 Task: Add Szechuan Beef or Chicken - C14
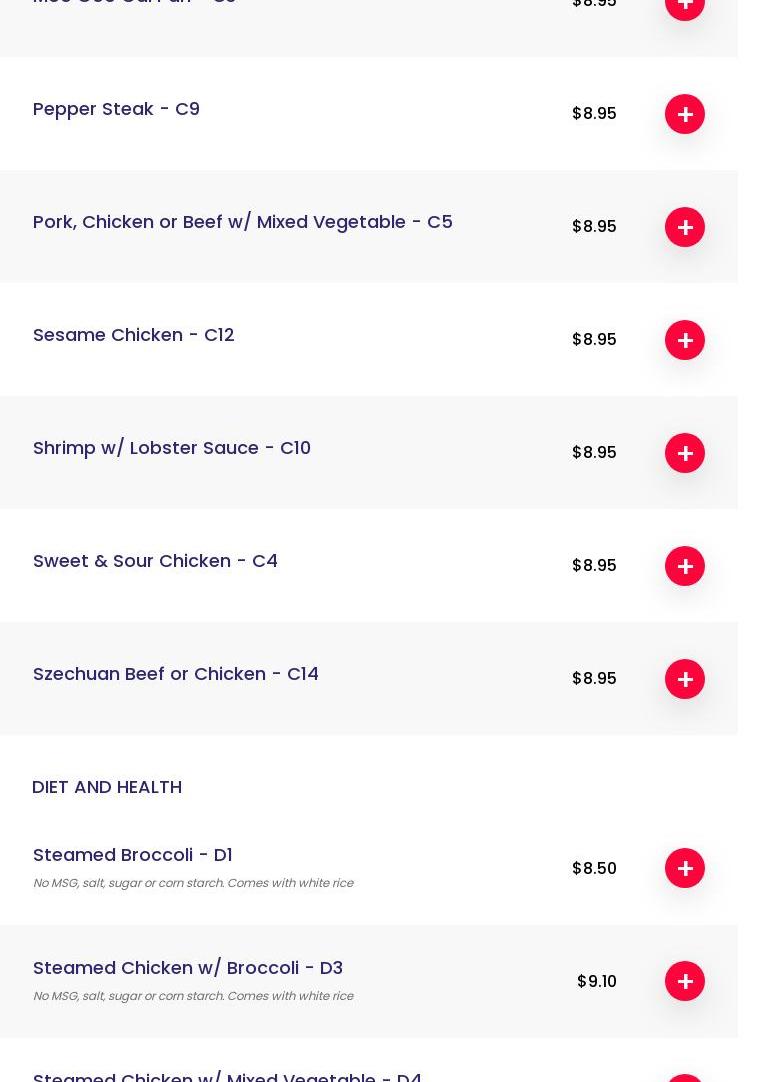685,679
